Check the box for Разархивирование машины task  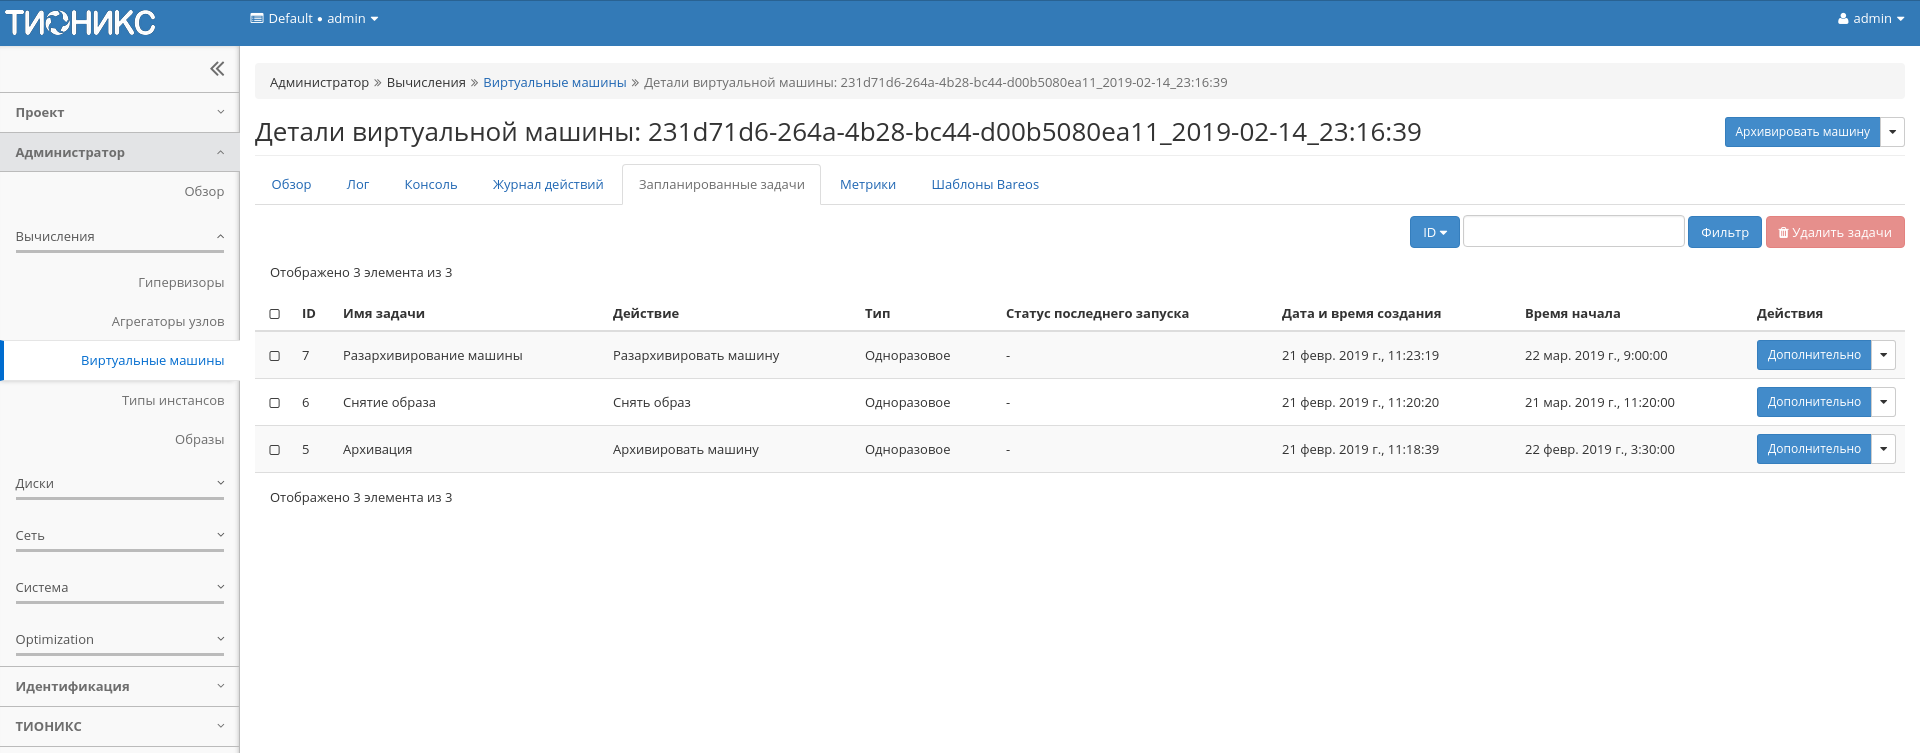point(275,356)
